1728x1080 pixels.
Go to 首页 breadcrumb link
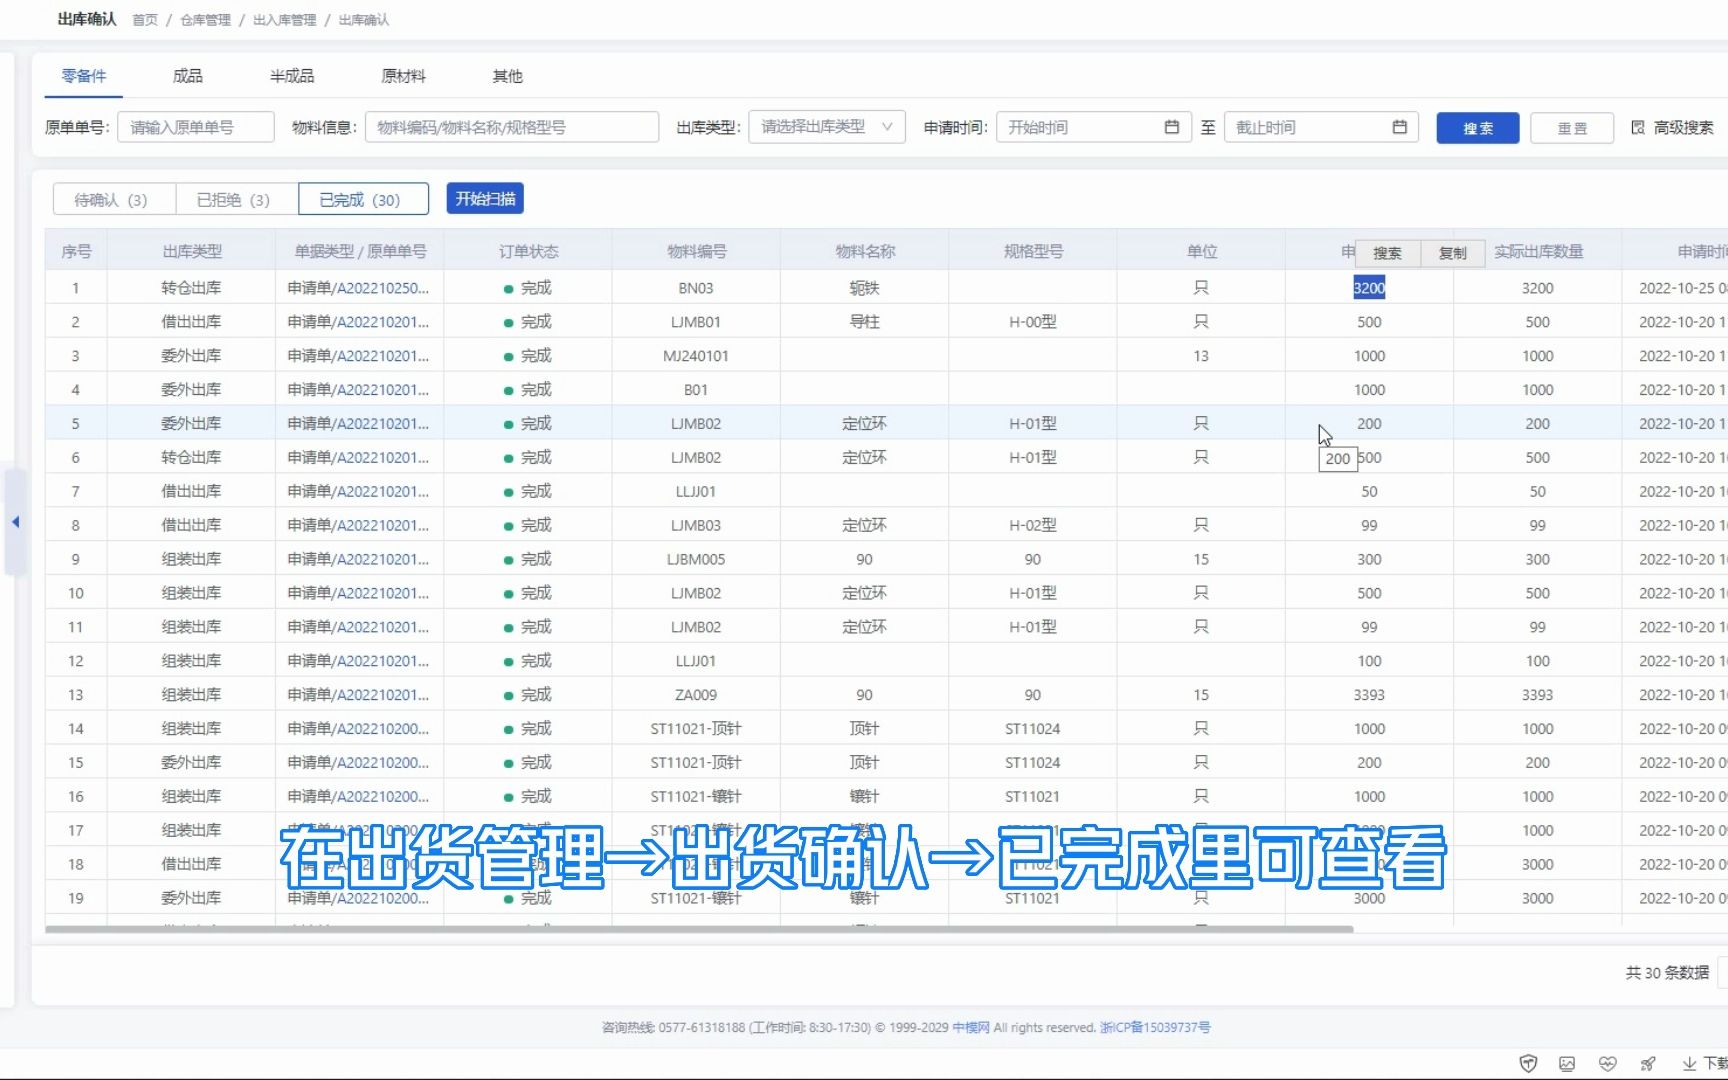coord(145,20)
